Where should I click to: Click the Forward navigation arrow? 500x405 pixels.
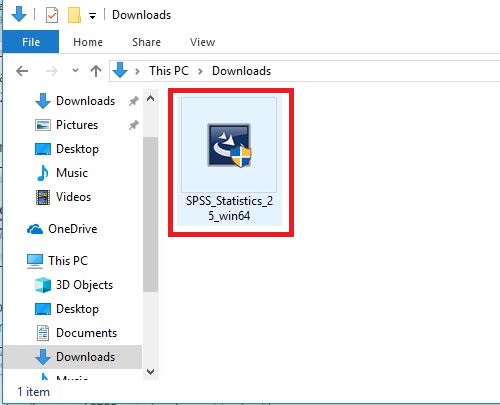tap(51, 71)
